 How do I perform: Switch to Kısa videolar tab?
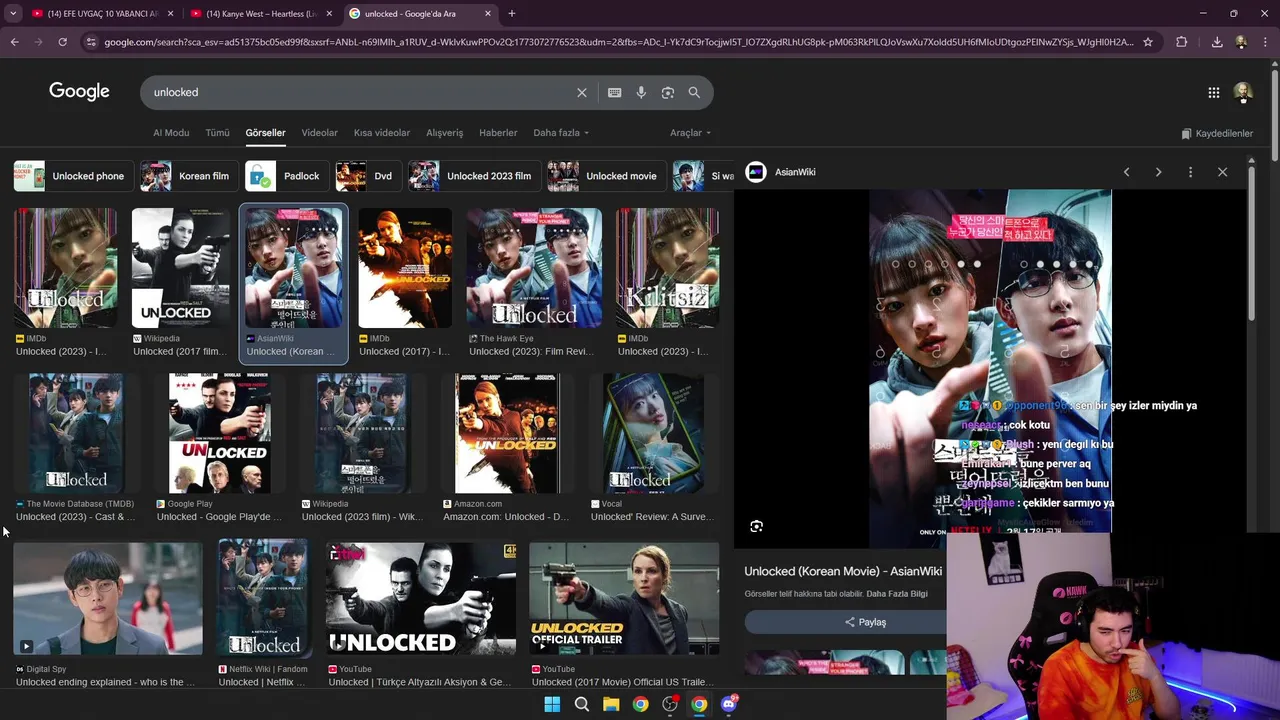(382, 133)
